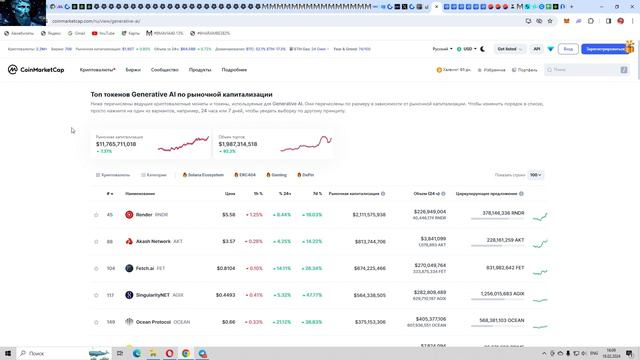The width and height of the screenshot is (640, 360).
Task: Sort by rank number column
Action: pos(110,194)
